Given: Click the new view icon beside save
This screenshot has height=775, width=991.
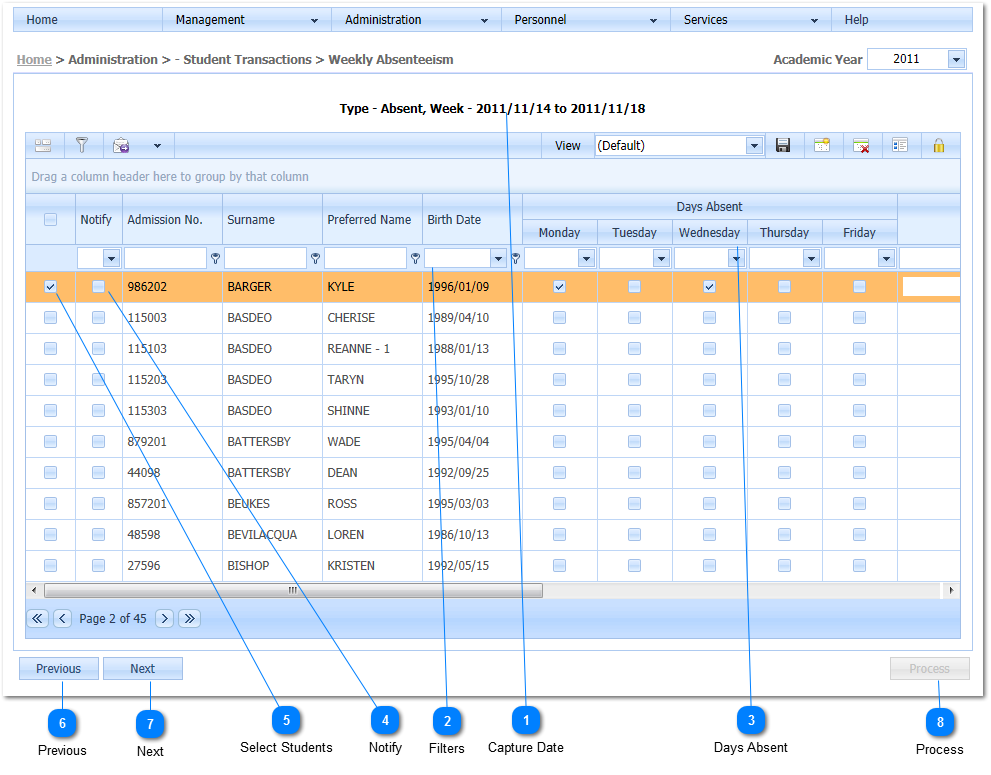Looking at the screenshot, I should point(822,145).
